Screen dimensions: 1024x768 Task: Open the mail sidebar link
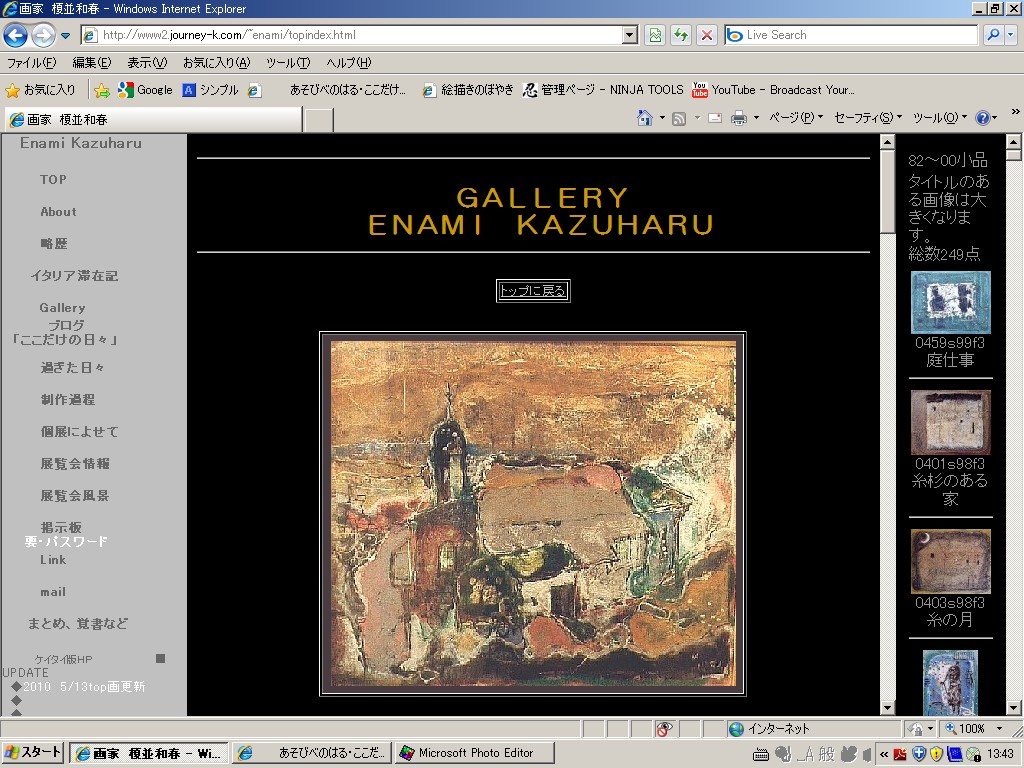tap(53, 592)
